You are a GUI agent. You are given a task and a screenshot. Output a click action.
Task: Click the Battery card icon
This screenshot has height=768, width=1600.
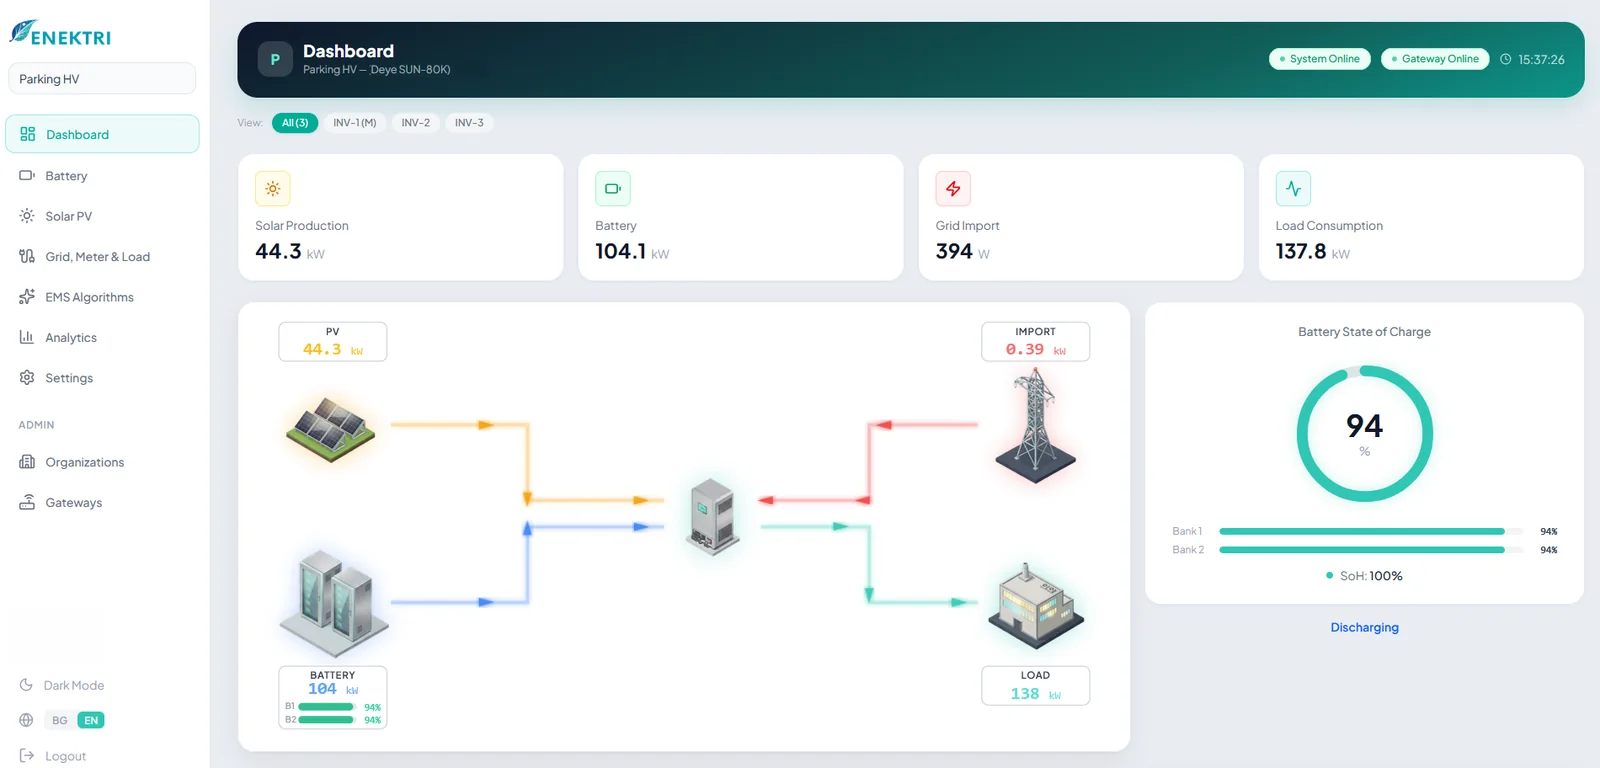(613, 189)
